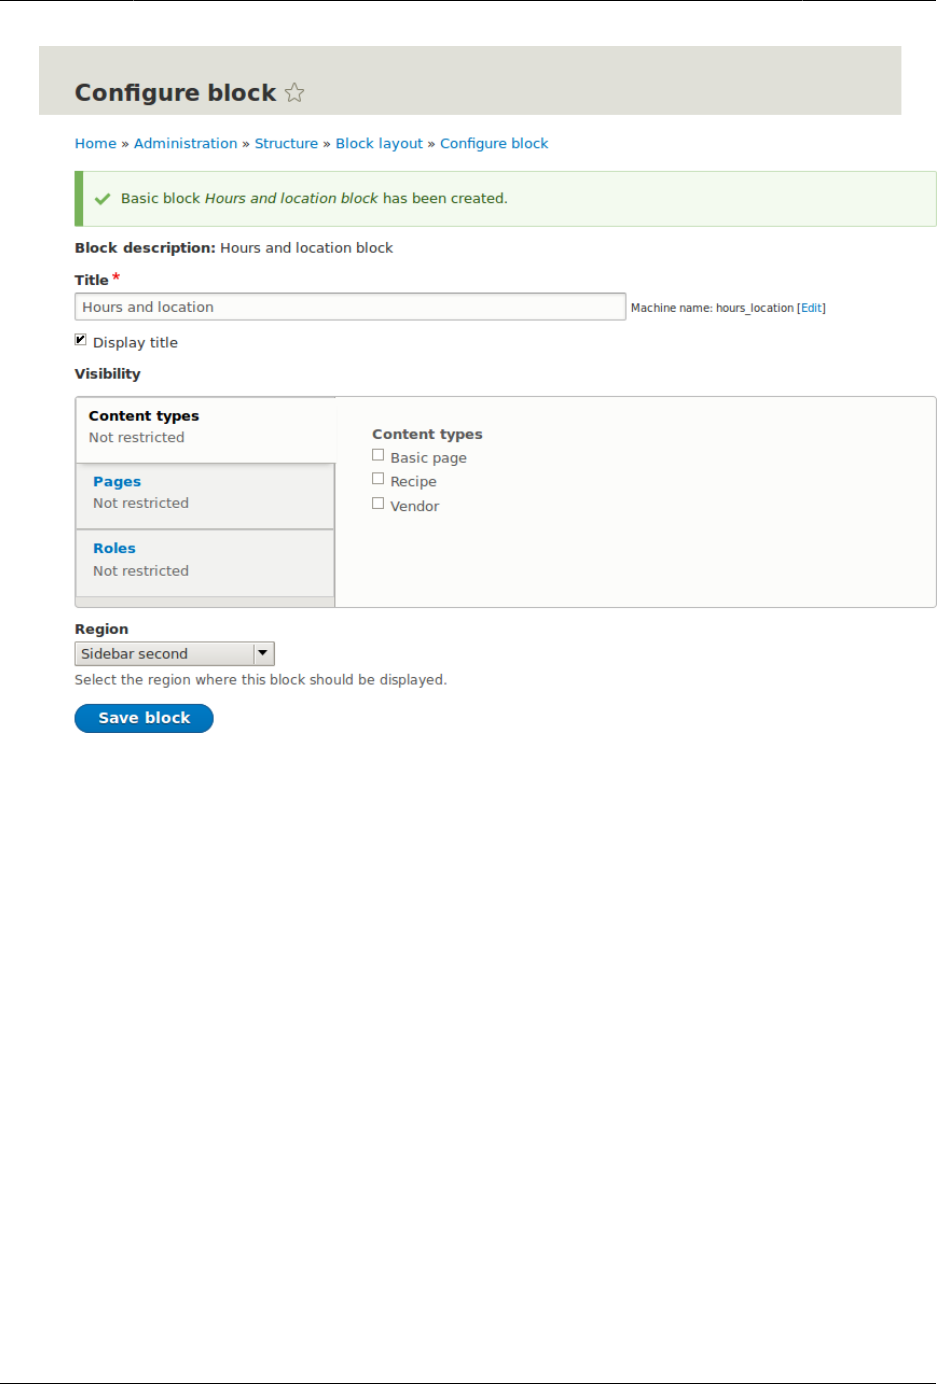The width and height of the screenshot is (937, 1384).
Task: Click the Configure block page heading
Action: pos(175,93)
